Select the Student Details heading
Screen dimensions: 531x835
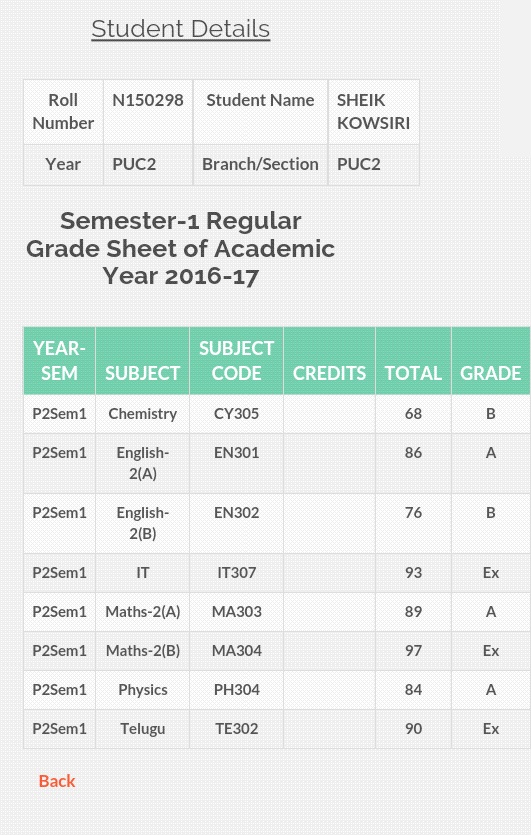pyautogui.click(x=181, y=29)
